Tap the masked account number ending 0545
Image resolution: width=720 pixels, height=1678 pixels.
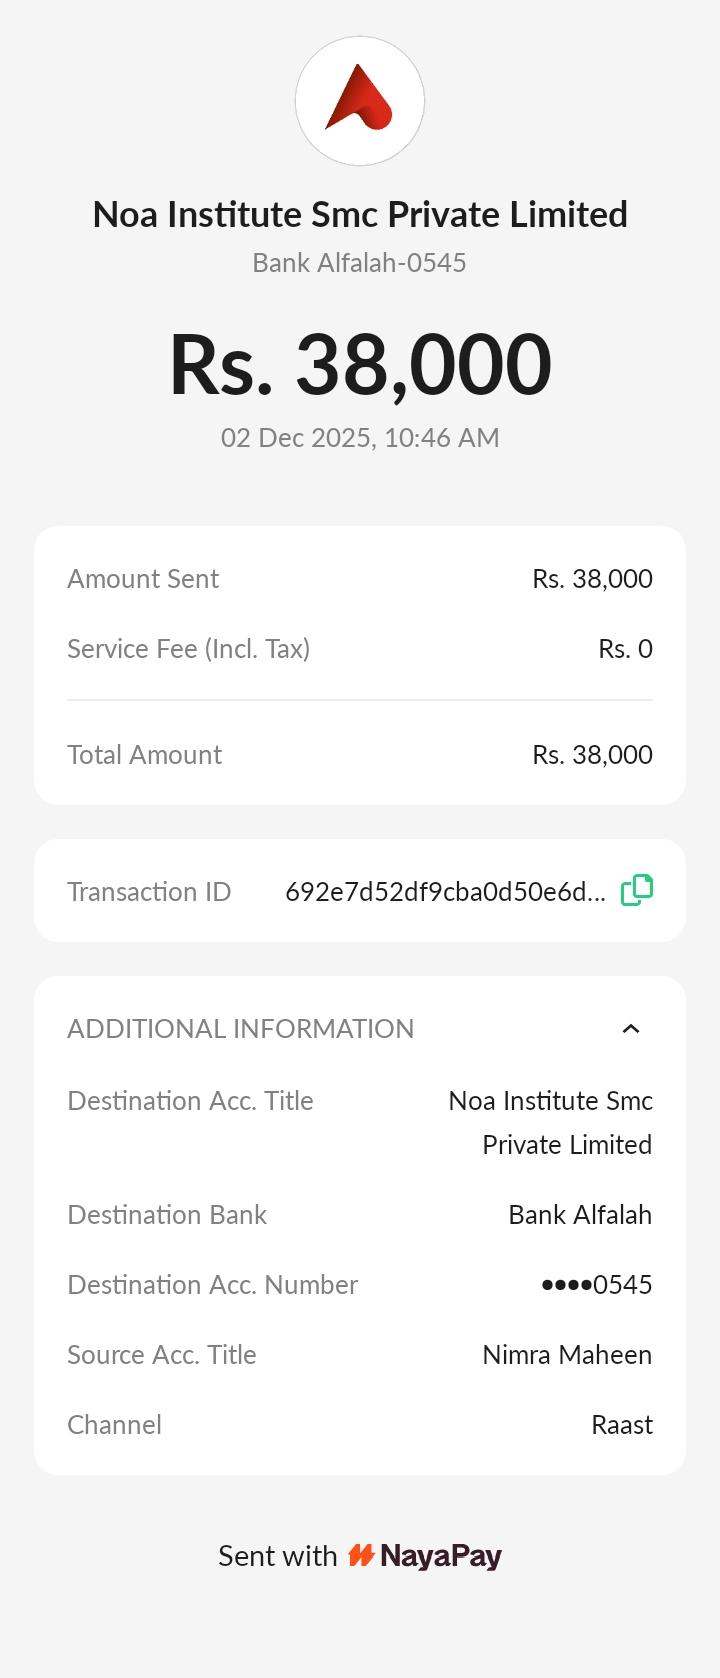point(597,1285)
